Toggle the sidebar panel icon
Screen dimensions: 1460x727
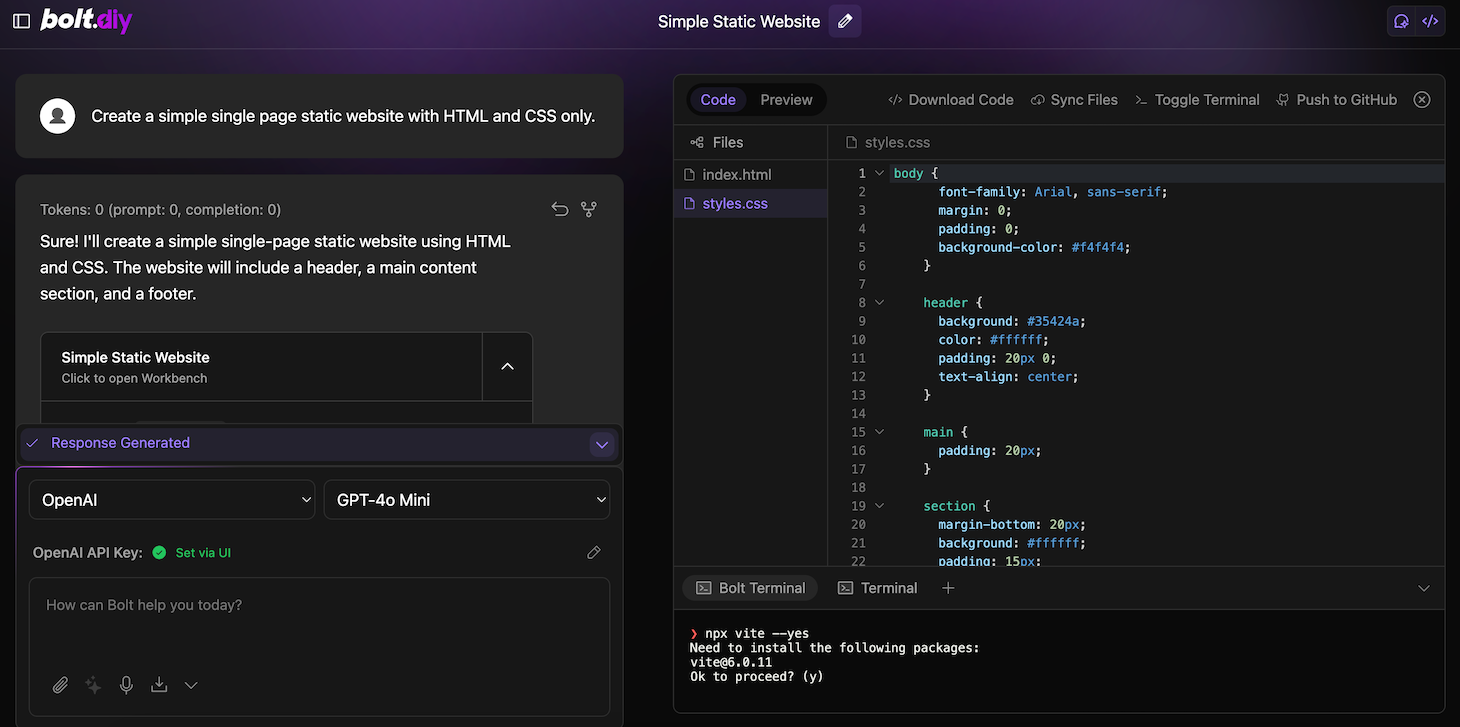click(x=21, y=21)
